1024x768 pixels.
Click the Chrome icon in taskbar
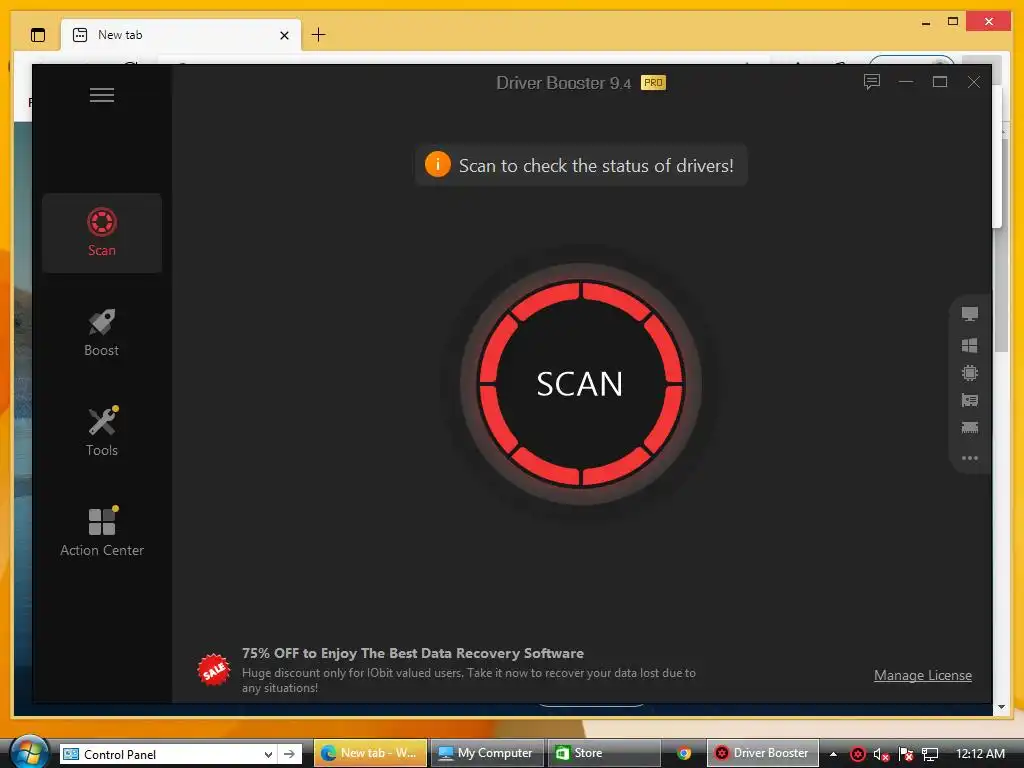(x=684, y=753)
